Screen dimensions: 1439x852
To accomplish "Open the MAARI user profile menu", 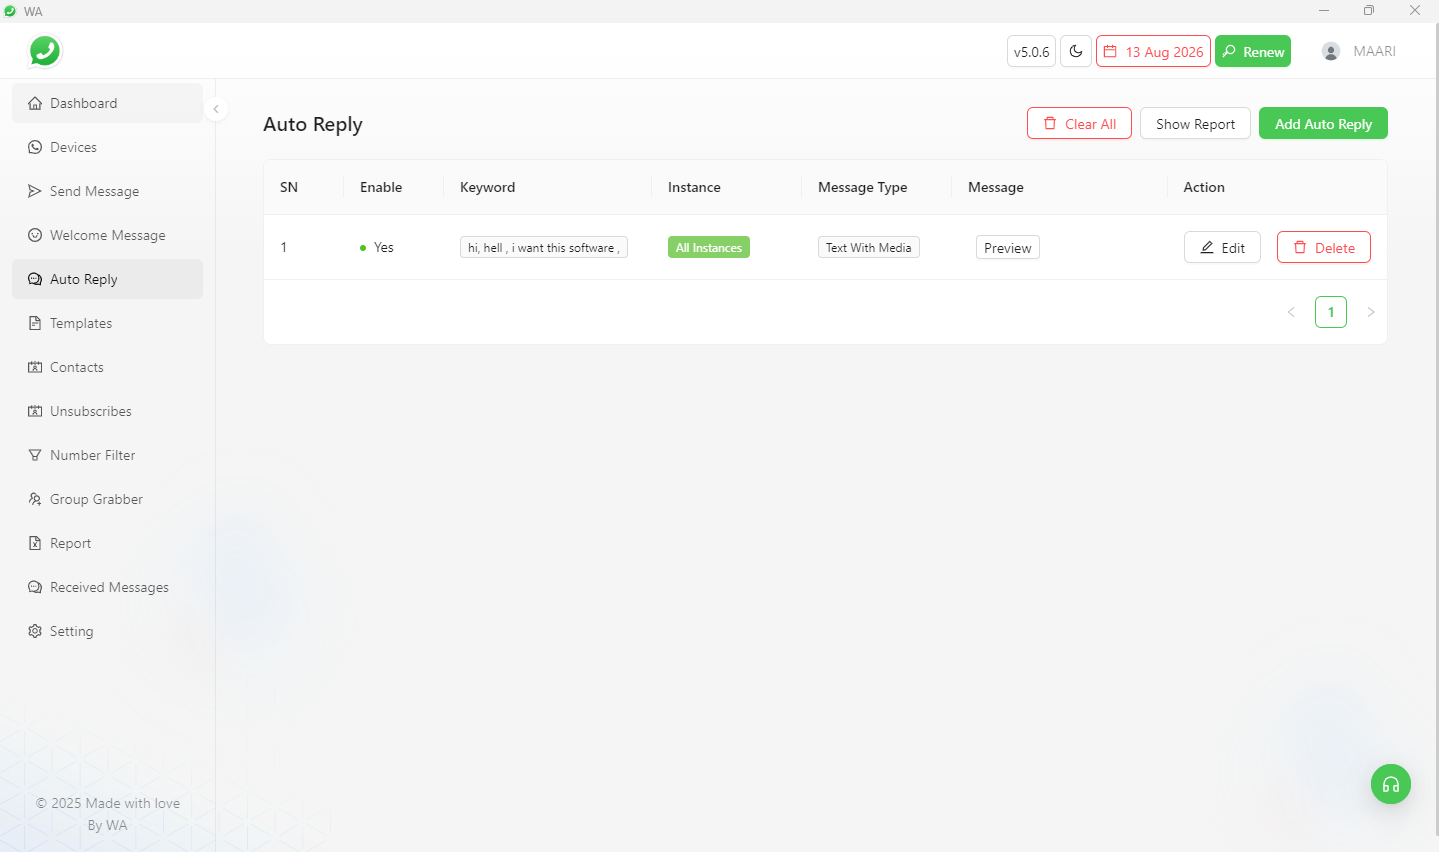I will [1359, 51].
